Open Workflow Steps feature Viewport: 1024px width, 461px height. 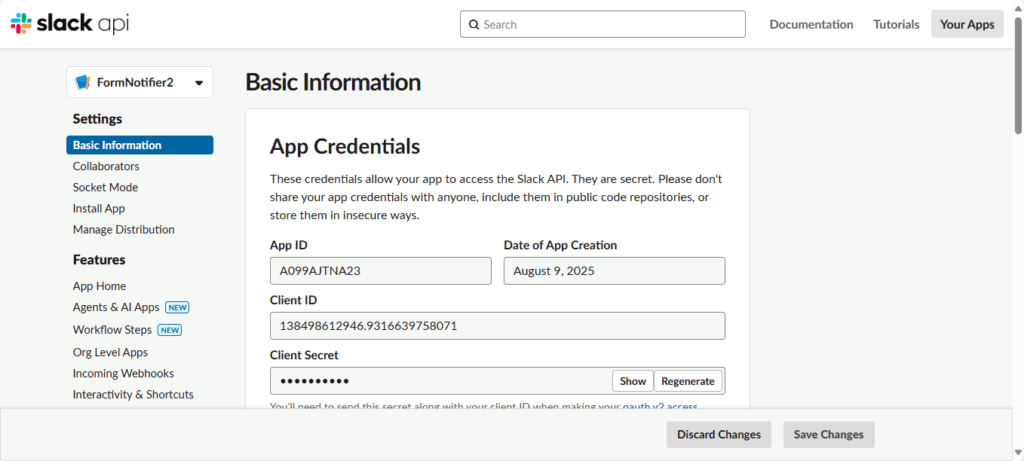tap(112, 330)
